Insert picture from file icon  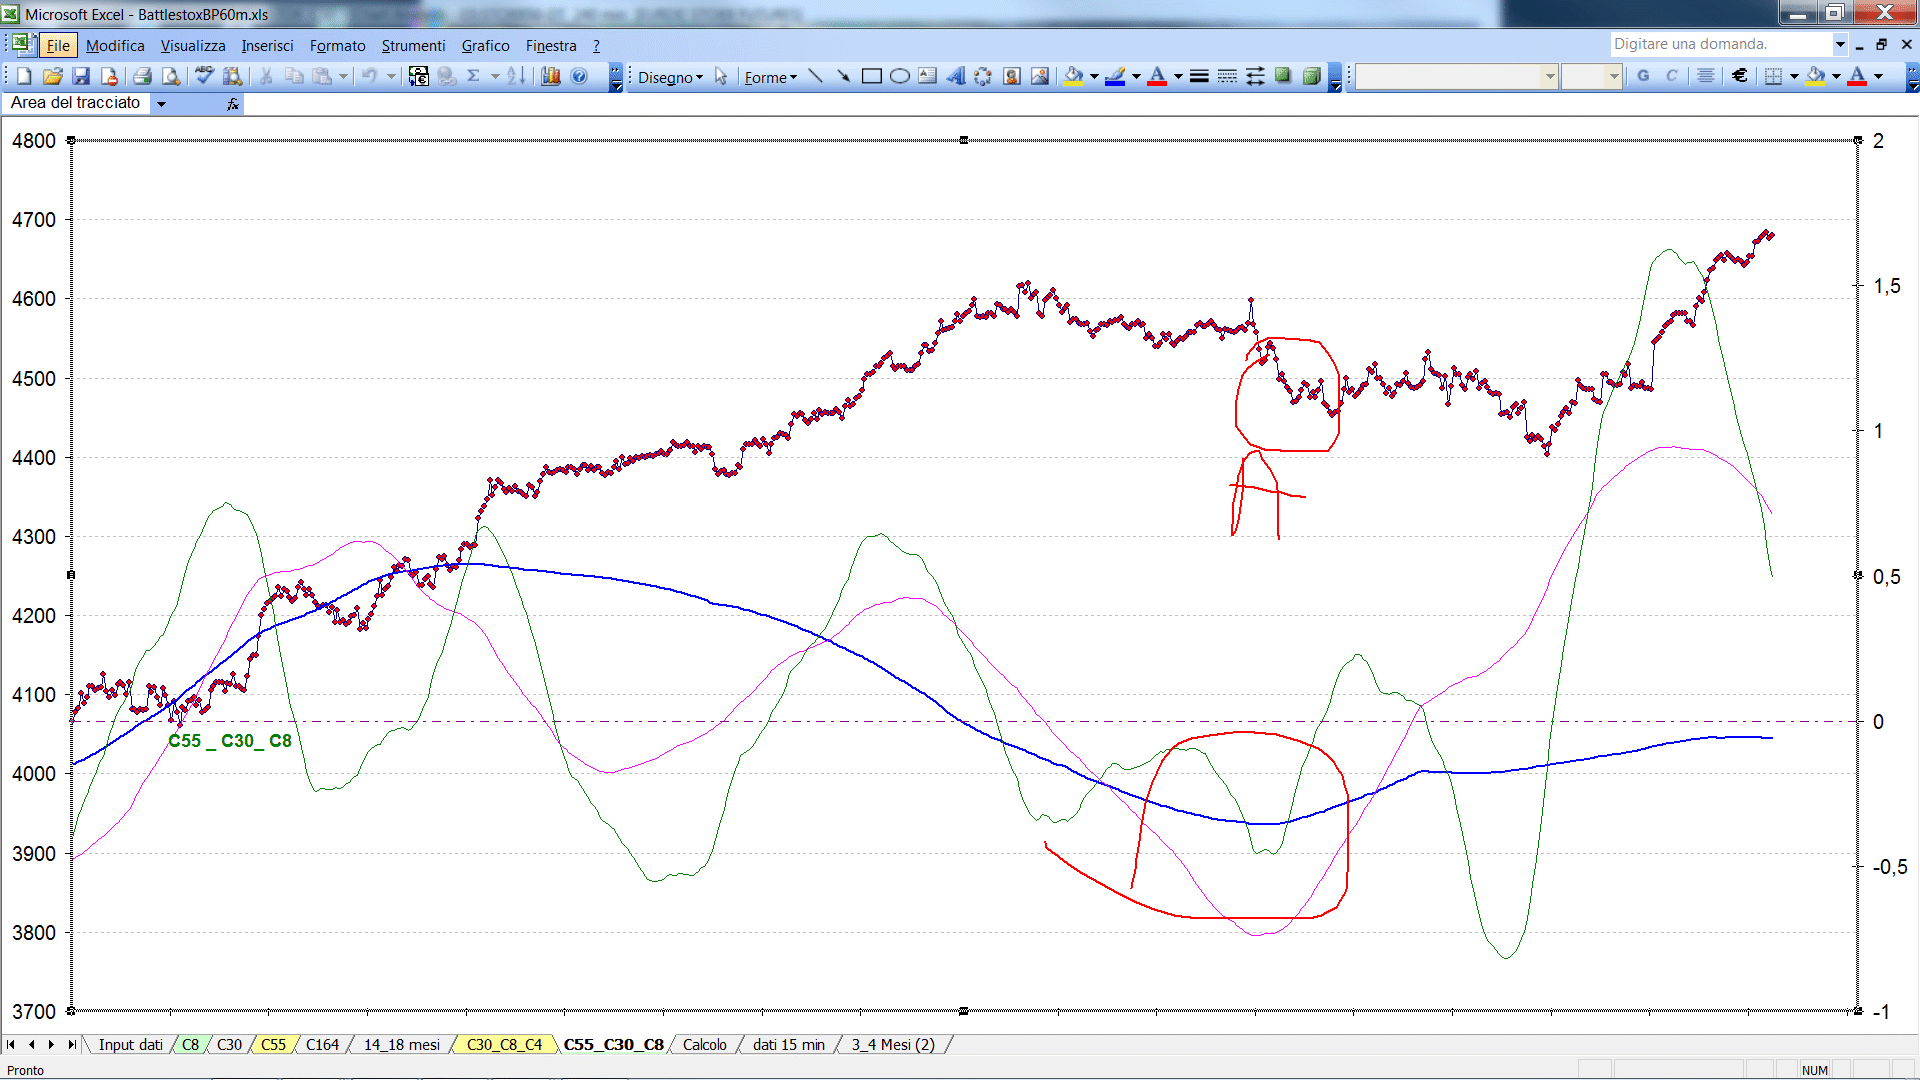(x=1040, y=76)
